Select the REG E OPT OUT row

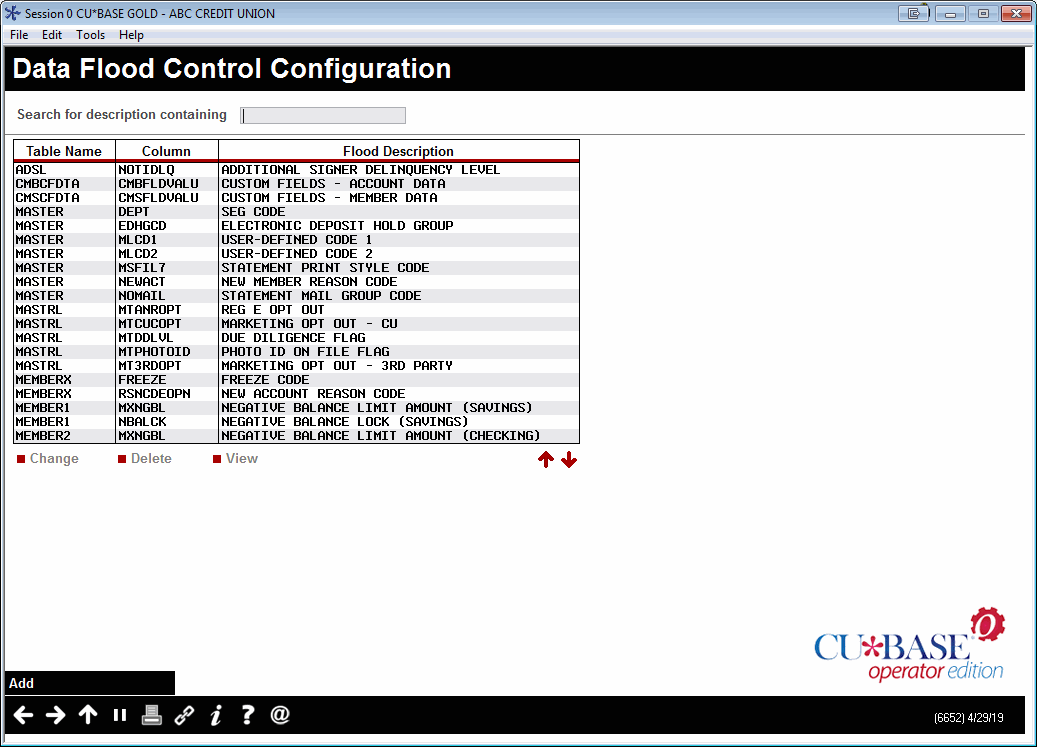(296, 310)
